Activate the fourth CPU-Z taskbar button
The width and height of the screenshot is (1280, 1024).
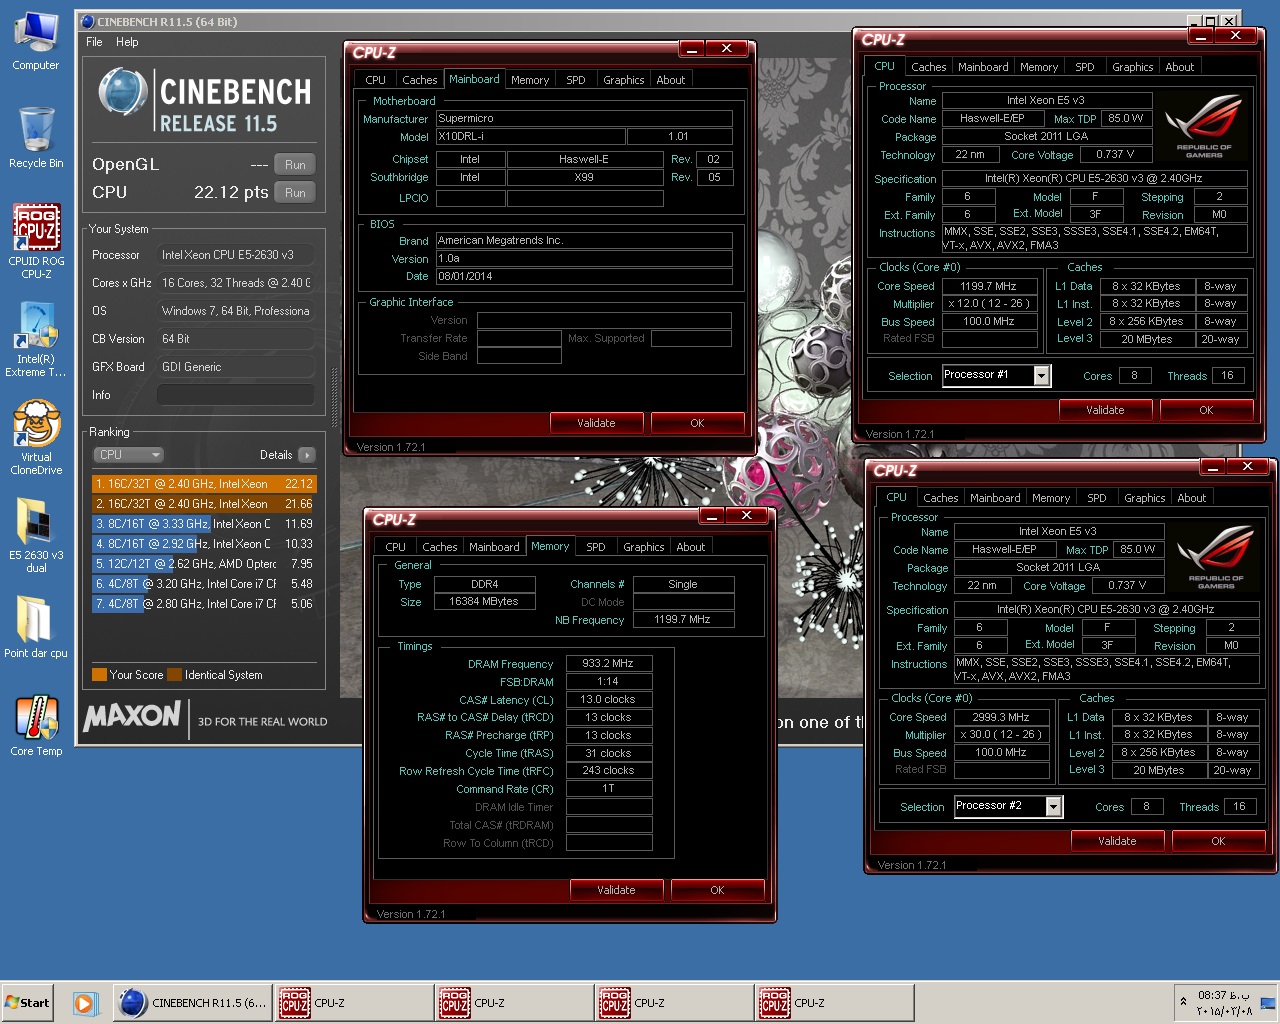point(833,1003)
